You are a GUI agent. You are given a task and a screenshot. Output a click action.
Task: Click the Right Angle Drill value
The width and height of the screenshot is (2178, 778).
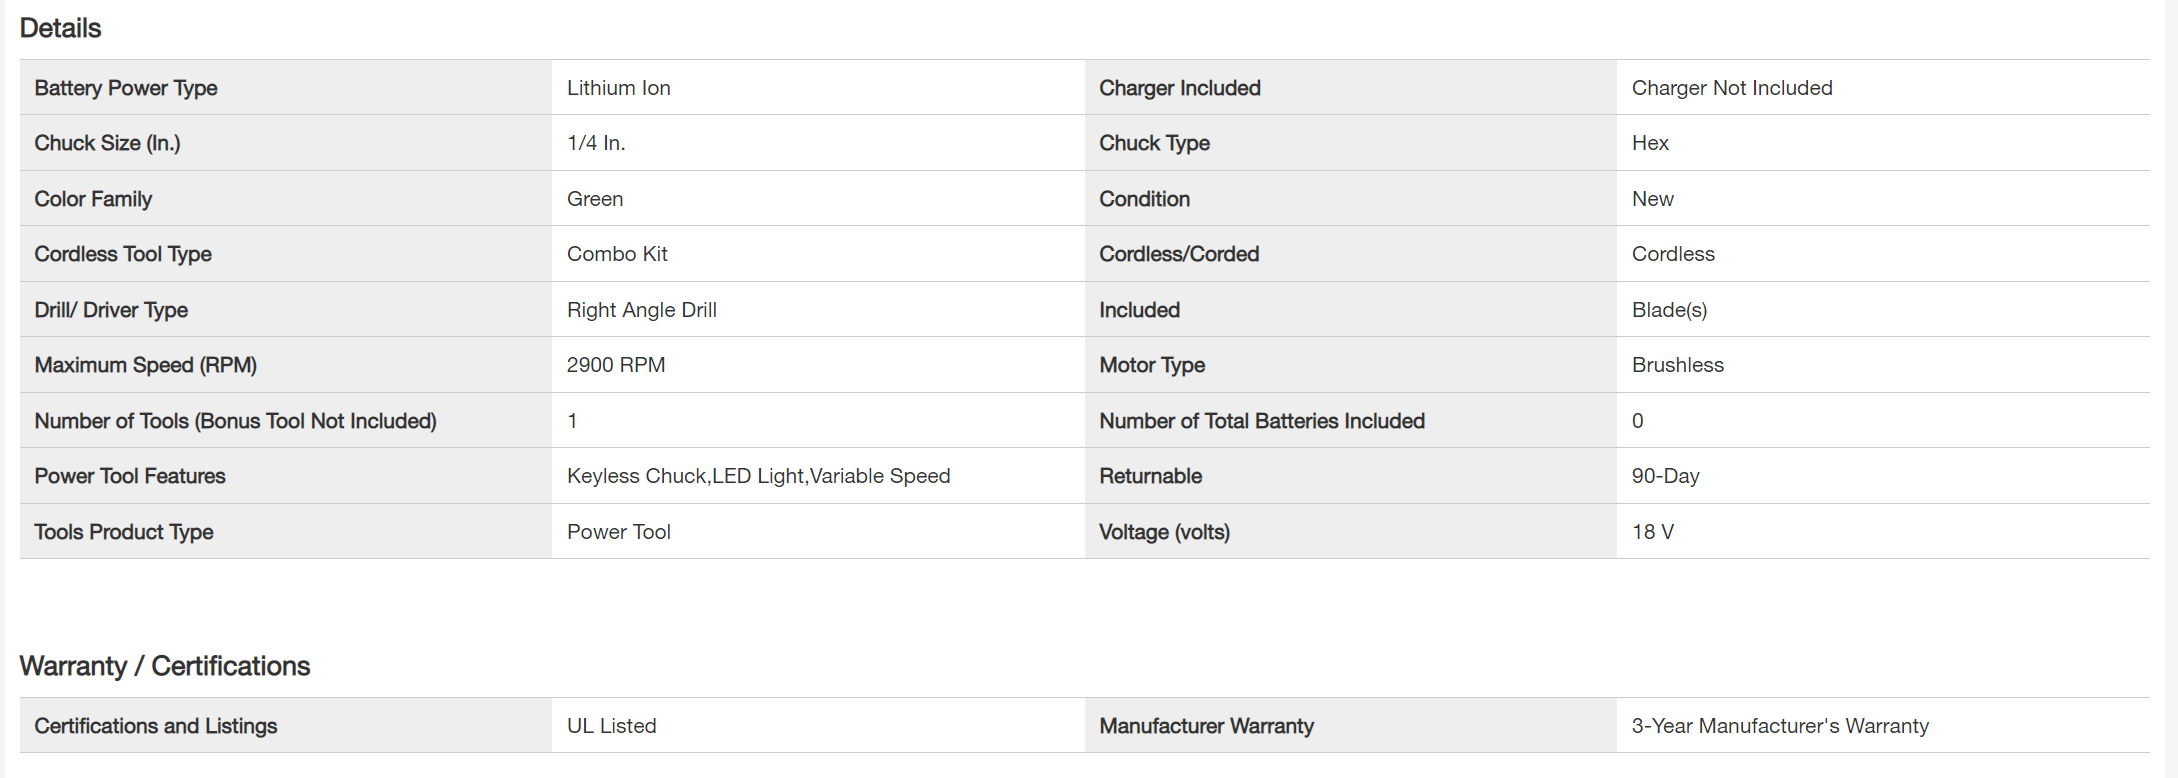(641, 310)
